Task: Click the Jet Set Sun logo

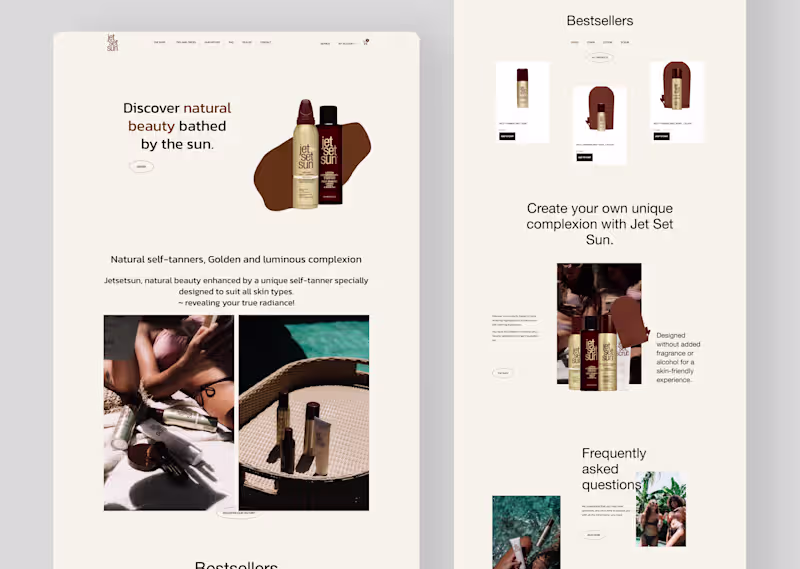Action: point(112,42)
